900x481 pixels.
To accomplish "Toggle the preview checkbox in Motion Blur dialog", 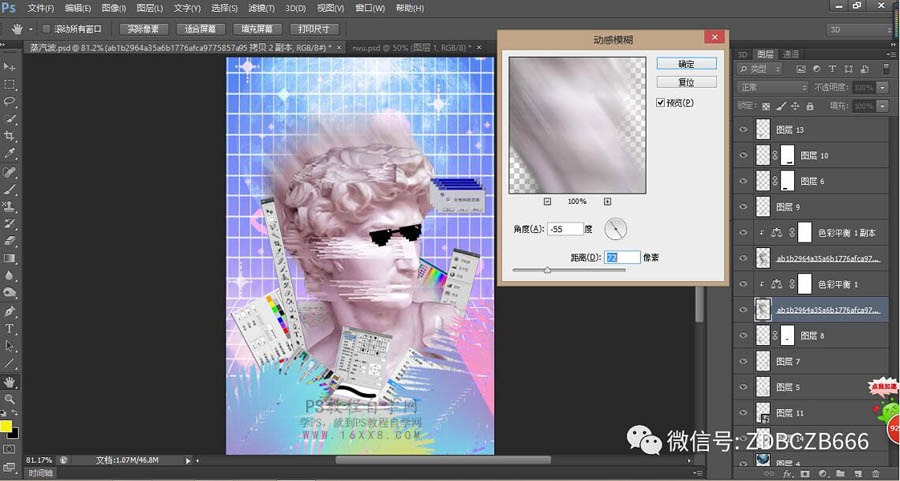I will click(x=661, y=103).
